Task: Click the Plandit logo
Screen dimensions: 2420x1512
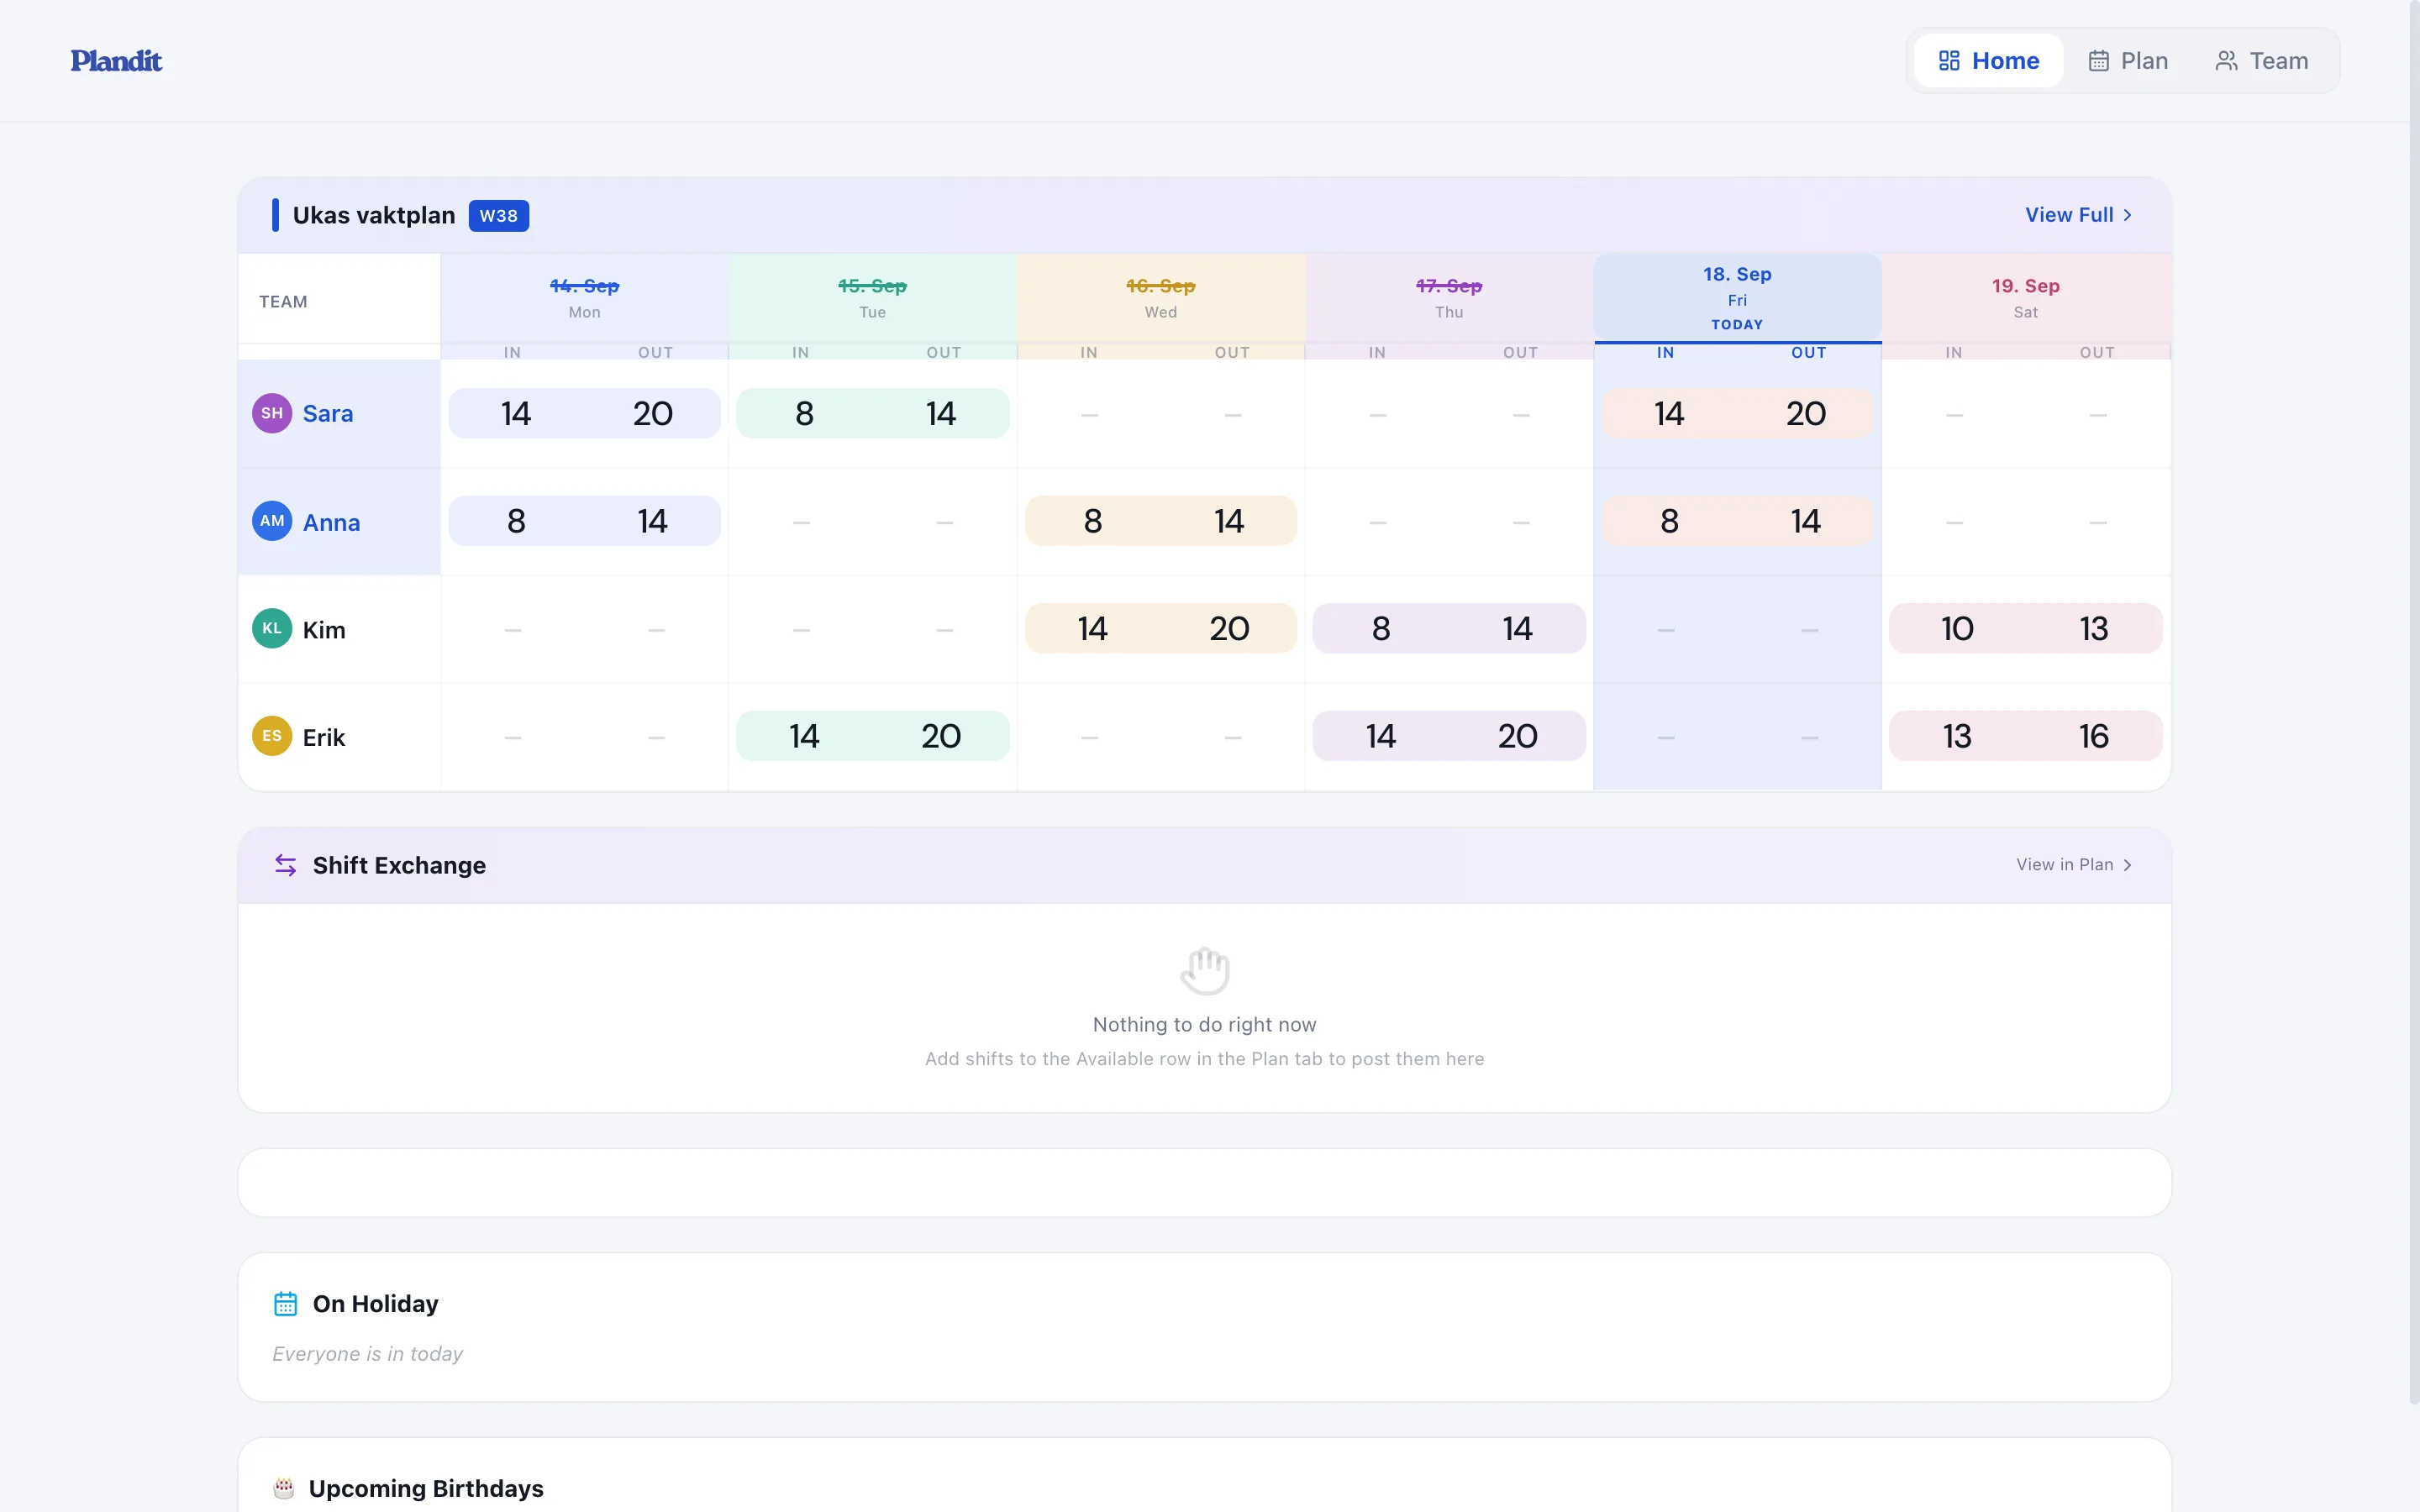Action: [116, 61]
